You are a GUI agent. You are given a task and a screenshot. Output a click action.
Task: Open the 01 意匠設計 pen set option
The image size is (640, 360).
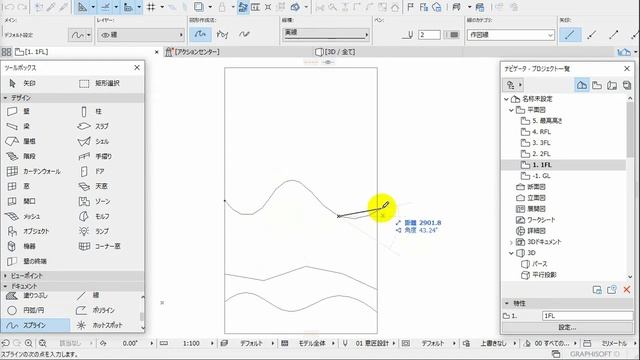point(372,344)
